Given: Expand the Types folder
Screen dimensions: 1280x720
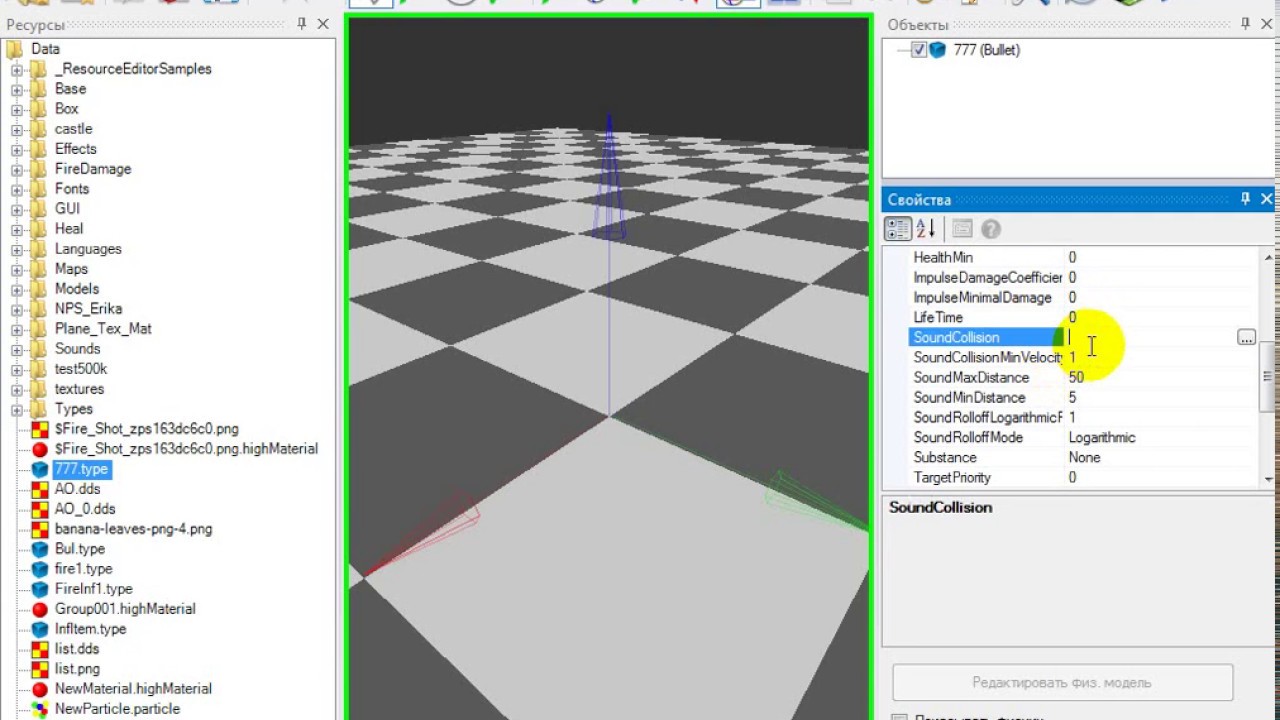Looking at the screenshot, I should click(16, 409).
